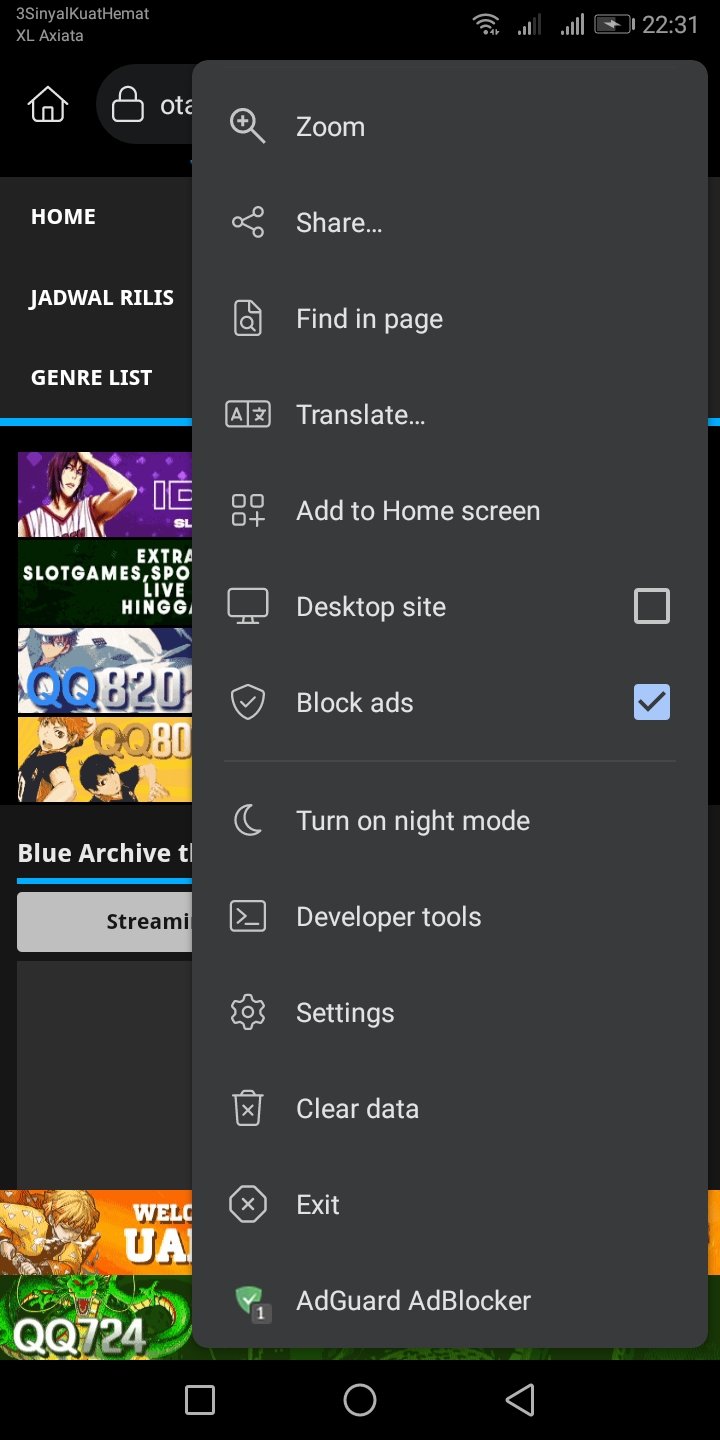This screenshot has width=720, height=1440.
Task: Tap the Translate icon
Action: tap(247, 415)
